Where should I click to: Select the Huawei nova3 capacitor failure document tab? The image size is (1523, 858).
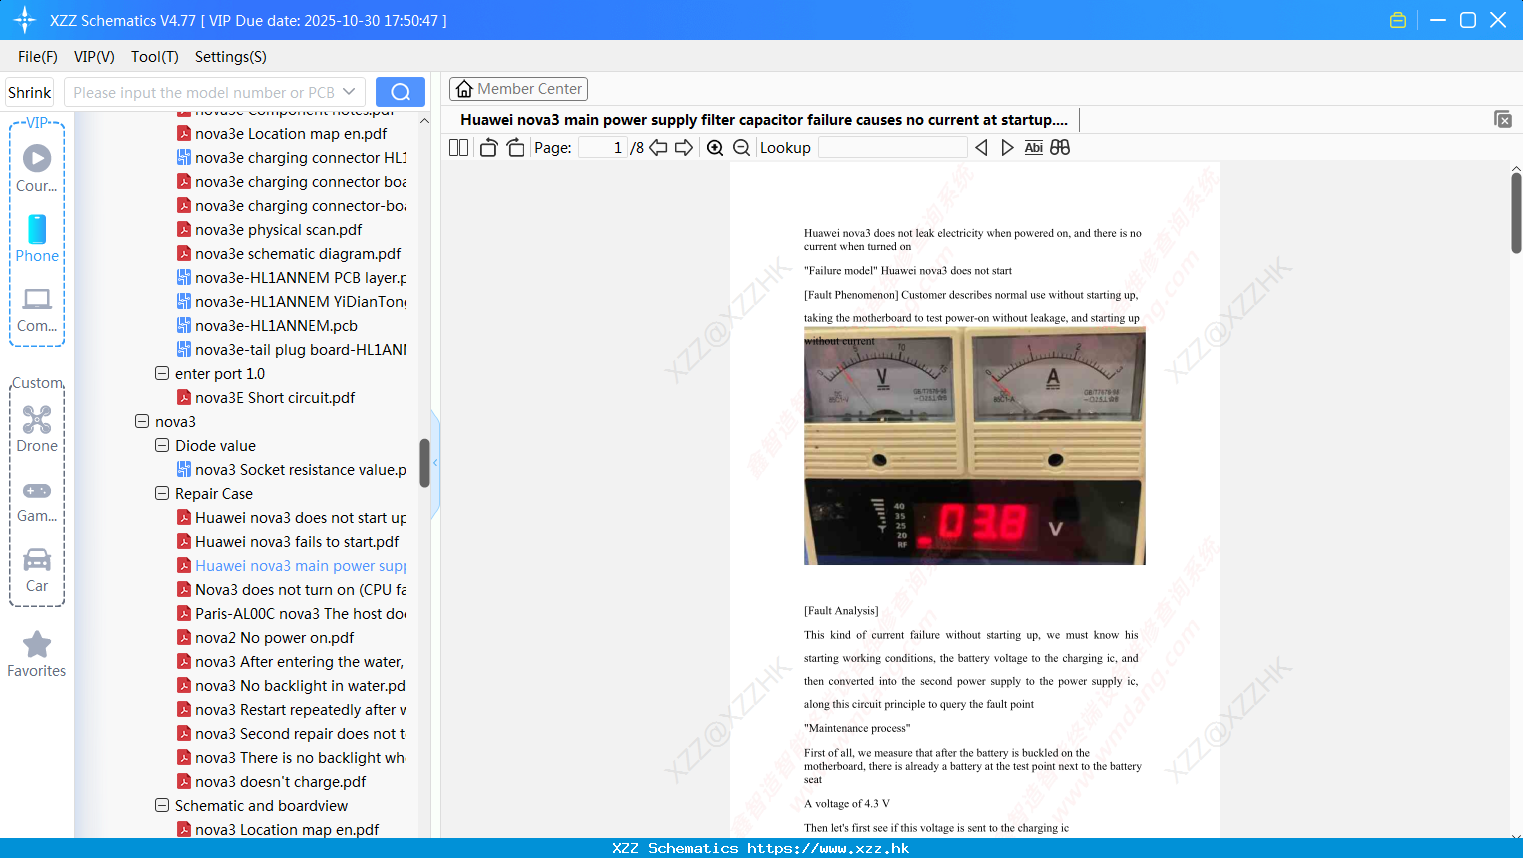coord(764,120)
